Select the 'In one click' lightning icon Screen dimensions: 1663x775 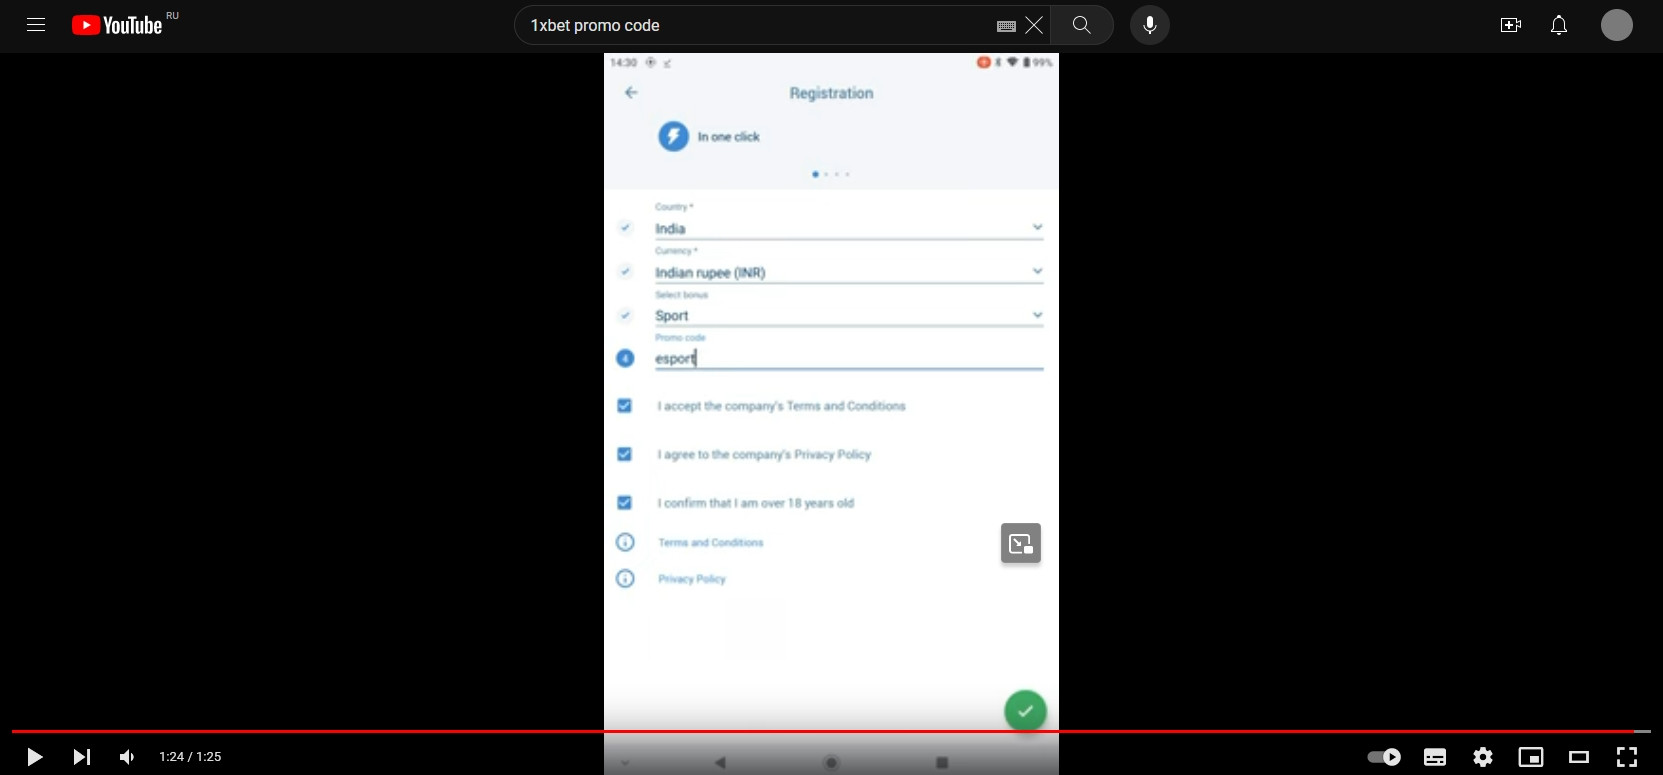point(673,136)
